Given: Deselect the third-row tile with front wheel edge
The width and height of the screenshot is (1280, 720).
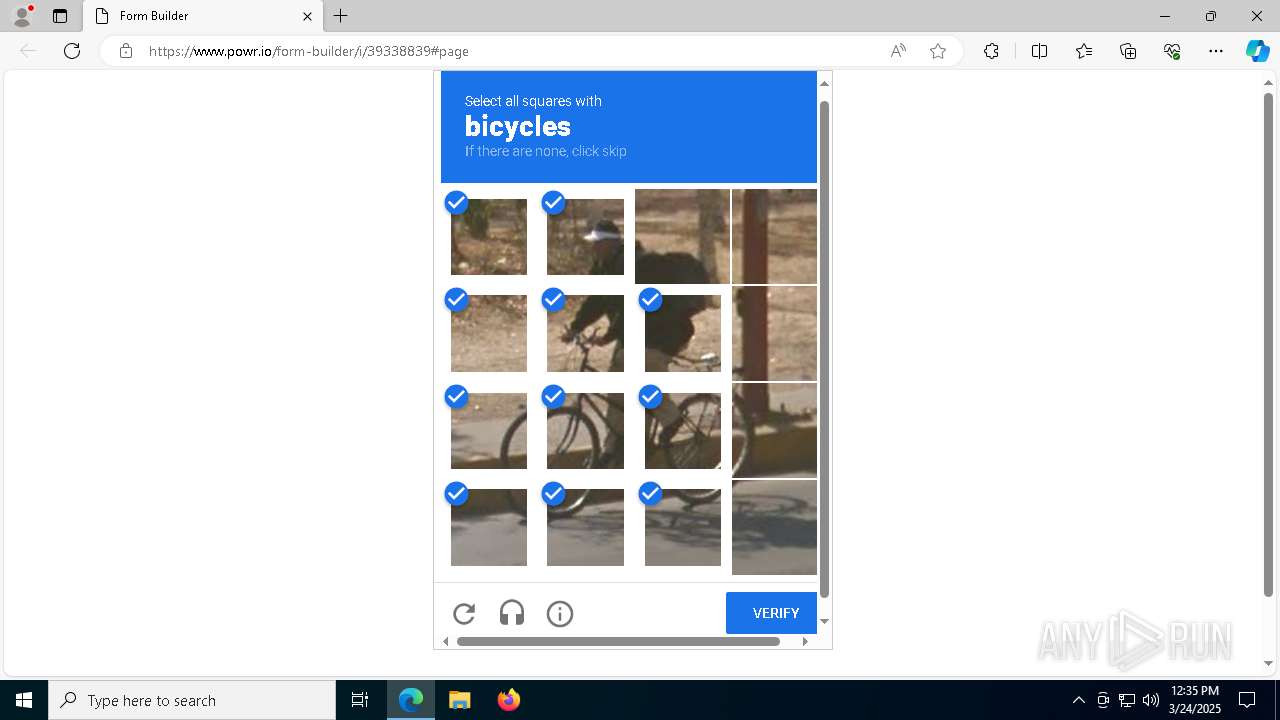Looking at the screenshot, I should coord(488,430).
